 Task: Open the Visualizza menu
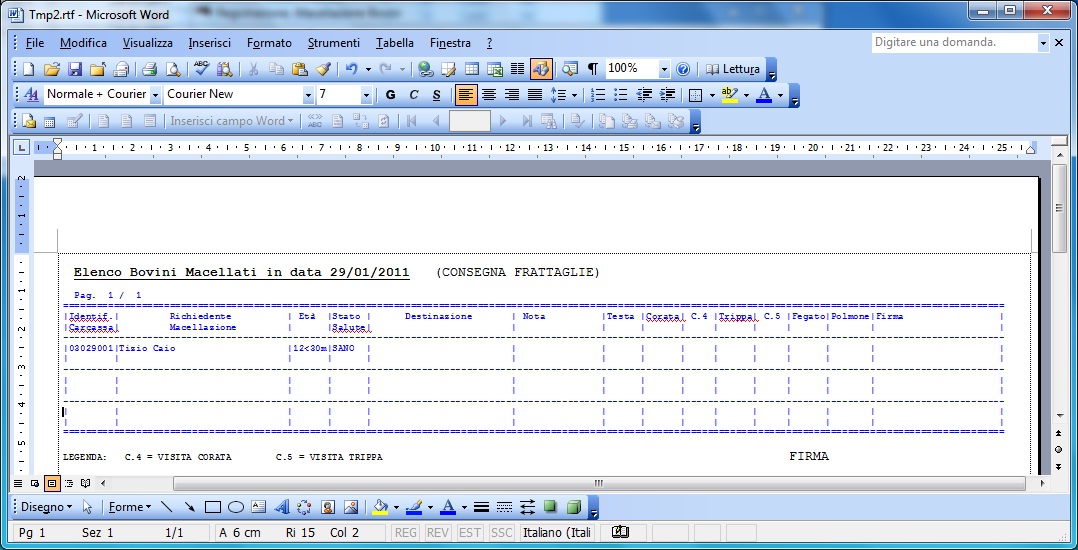coord(148,43)
